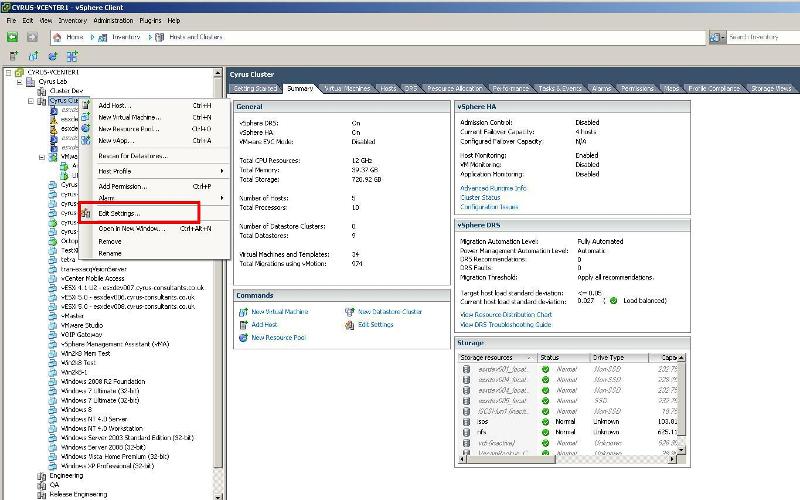Switch to the Hosts tab
800x500 pixels.
click(388, 89)
